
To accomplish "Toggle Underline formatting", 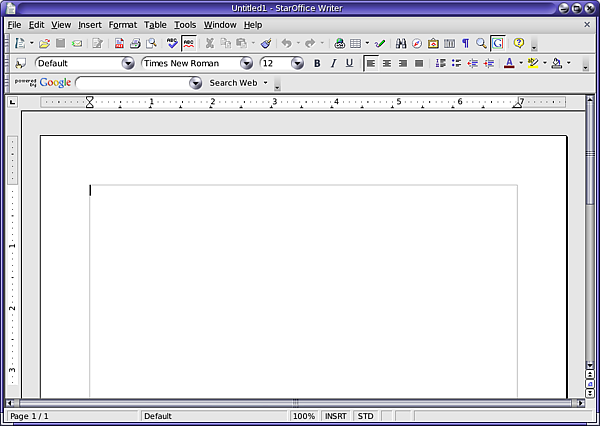I will [349, 63].
